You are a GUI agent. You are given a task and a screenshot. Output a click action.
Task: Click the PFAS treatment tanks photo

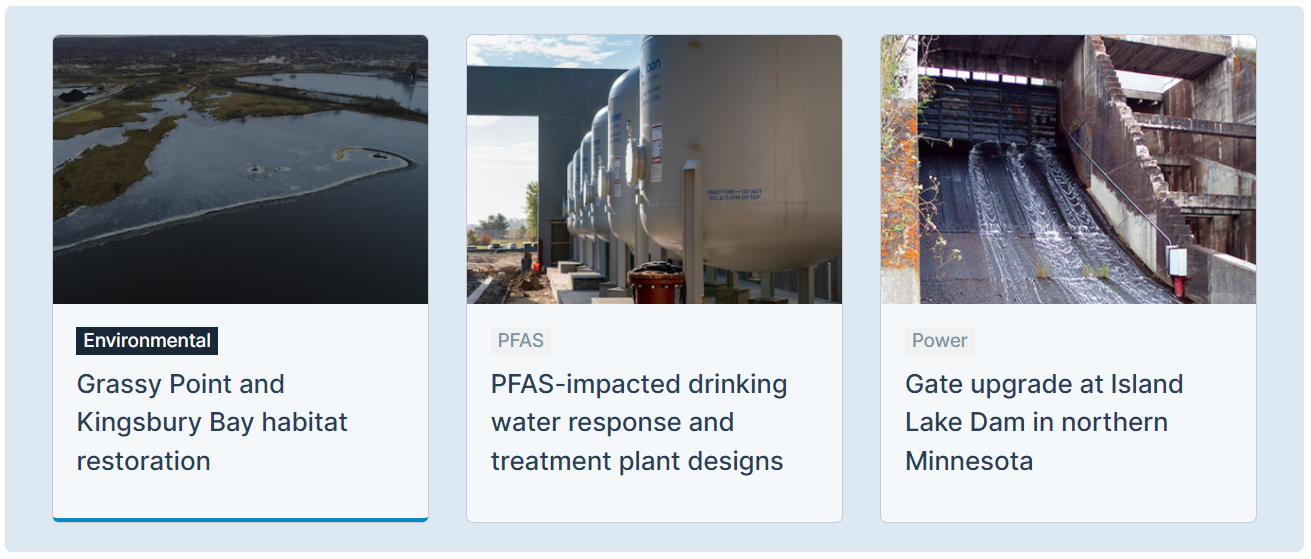[x=654, y=169]
